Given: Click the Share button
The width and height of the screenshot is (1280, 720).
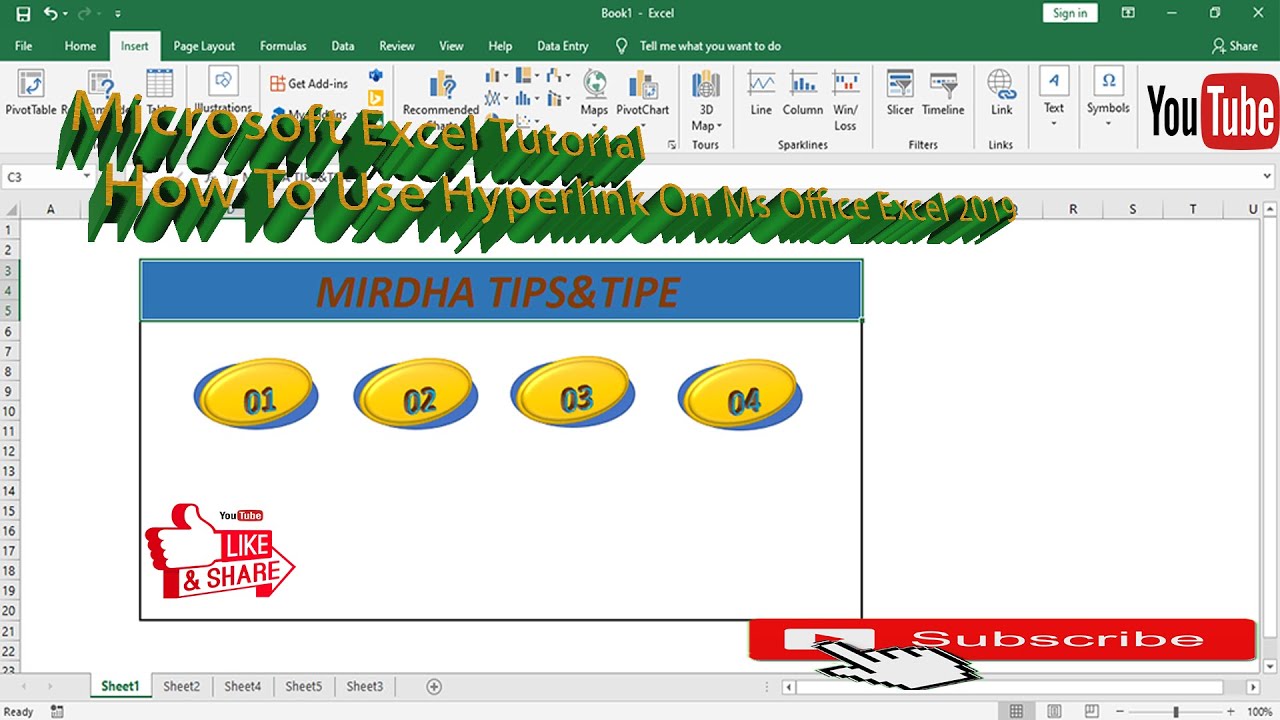Looking at the screenshot, I should [1235, 46].
